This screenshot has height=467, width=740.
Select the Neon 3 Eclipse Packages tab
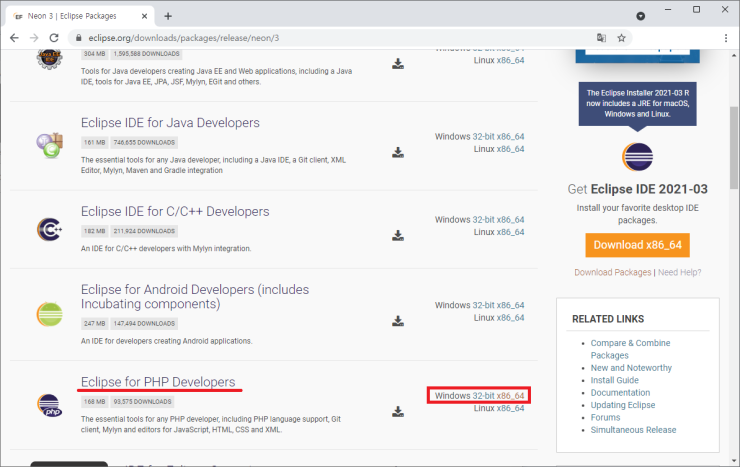click(75, 16)
